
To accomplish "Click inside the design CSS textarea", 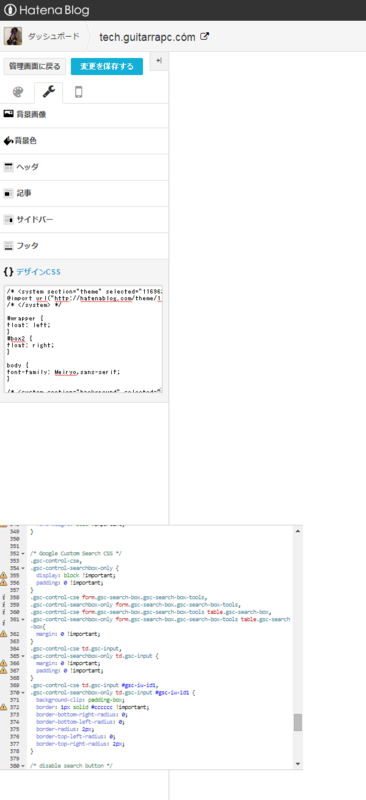I will coord(83,339).
